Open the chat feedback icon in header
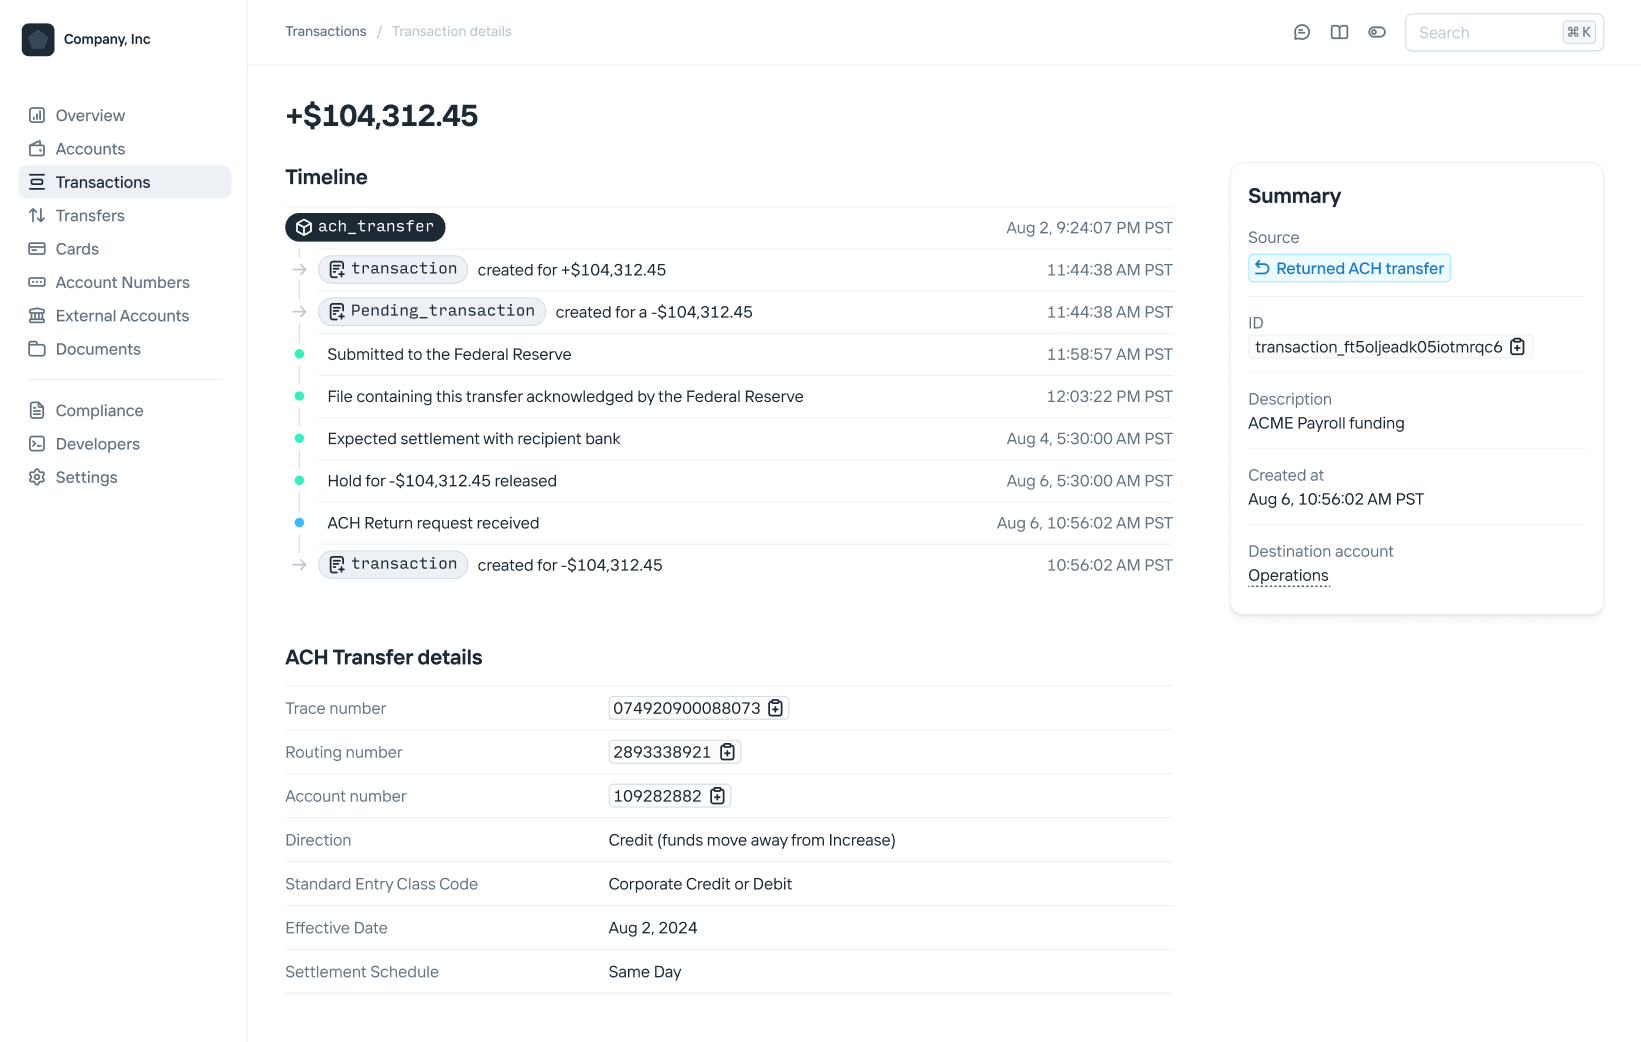1641x1042 pixels. point(1301,32)
